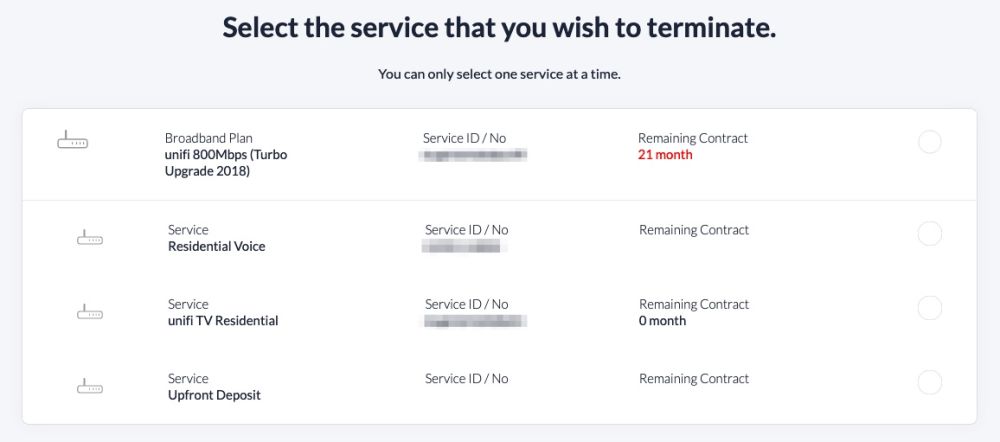Select the unifi 800Mbps broadband plan radio button
This screenshot has height=442, width=1000.
[x=929, y=142]
